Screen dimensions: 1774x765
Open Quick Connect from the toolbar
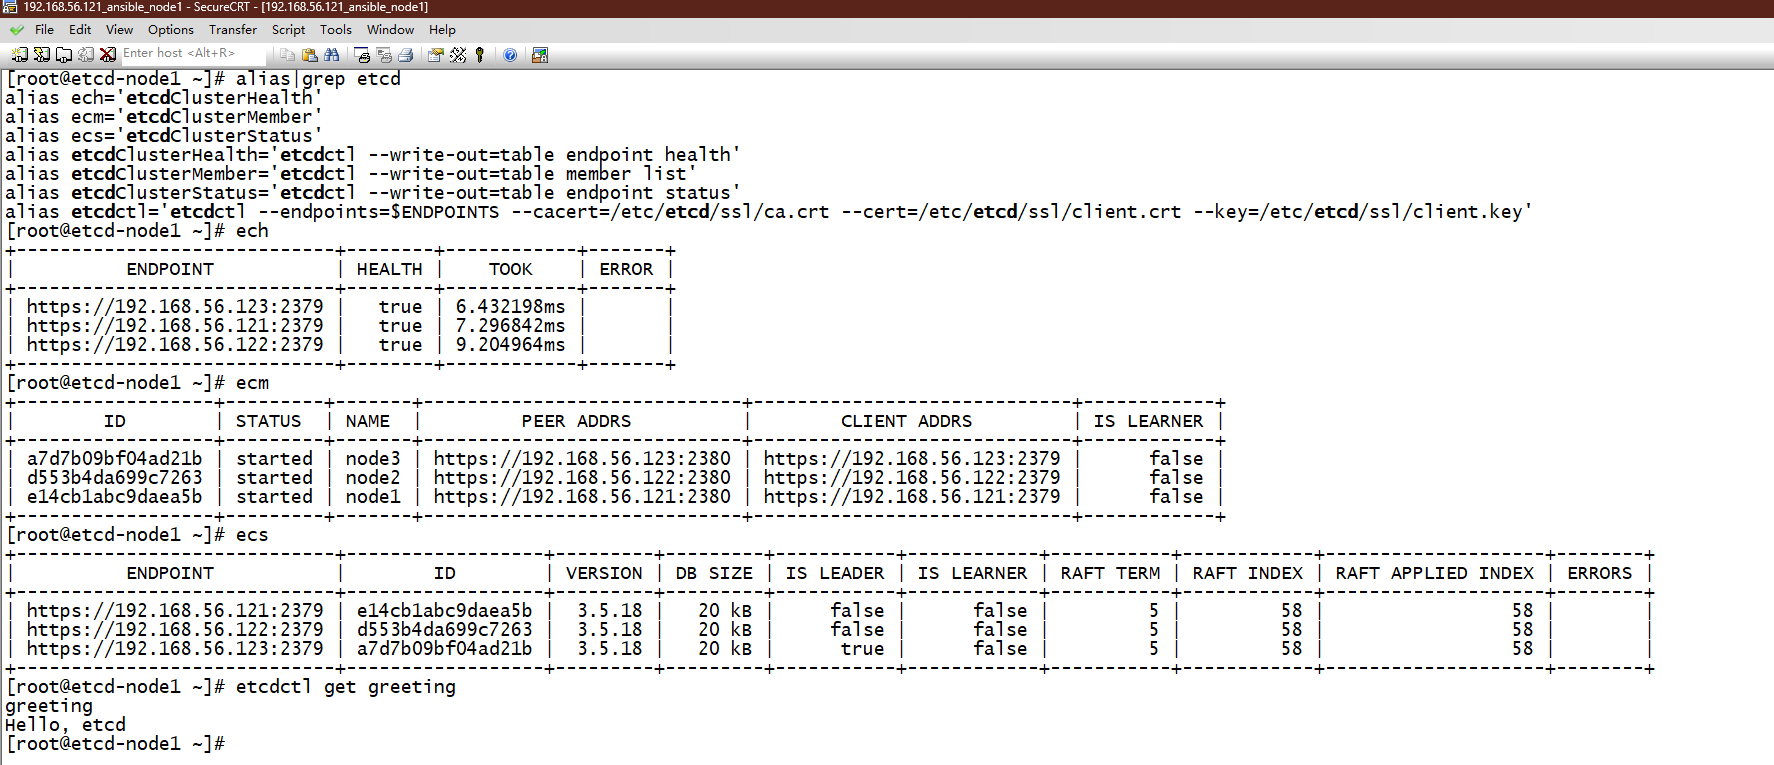[41, 55]
